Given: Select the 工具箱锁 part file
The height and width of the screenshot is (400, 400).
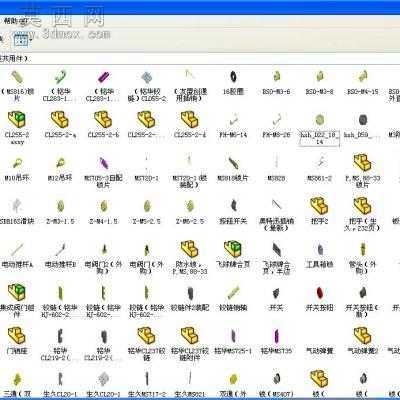Looking at the screenshot, I should click(x=319, y=249).
